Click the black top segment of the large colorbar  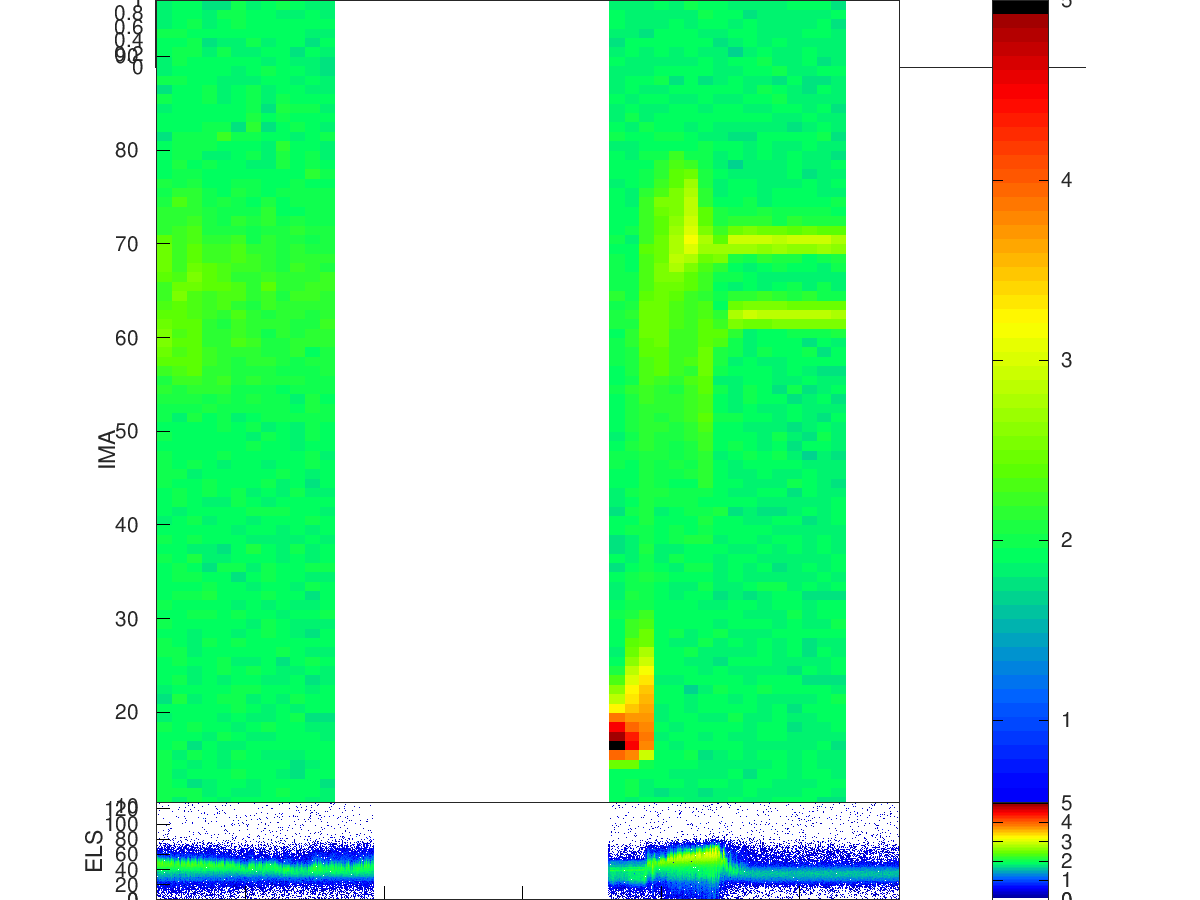[1020, 7]
